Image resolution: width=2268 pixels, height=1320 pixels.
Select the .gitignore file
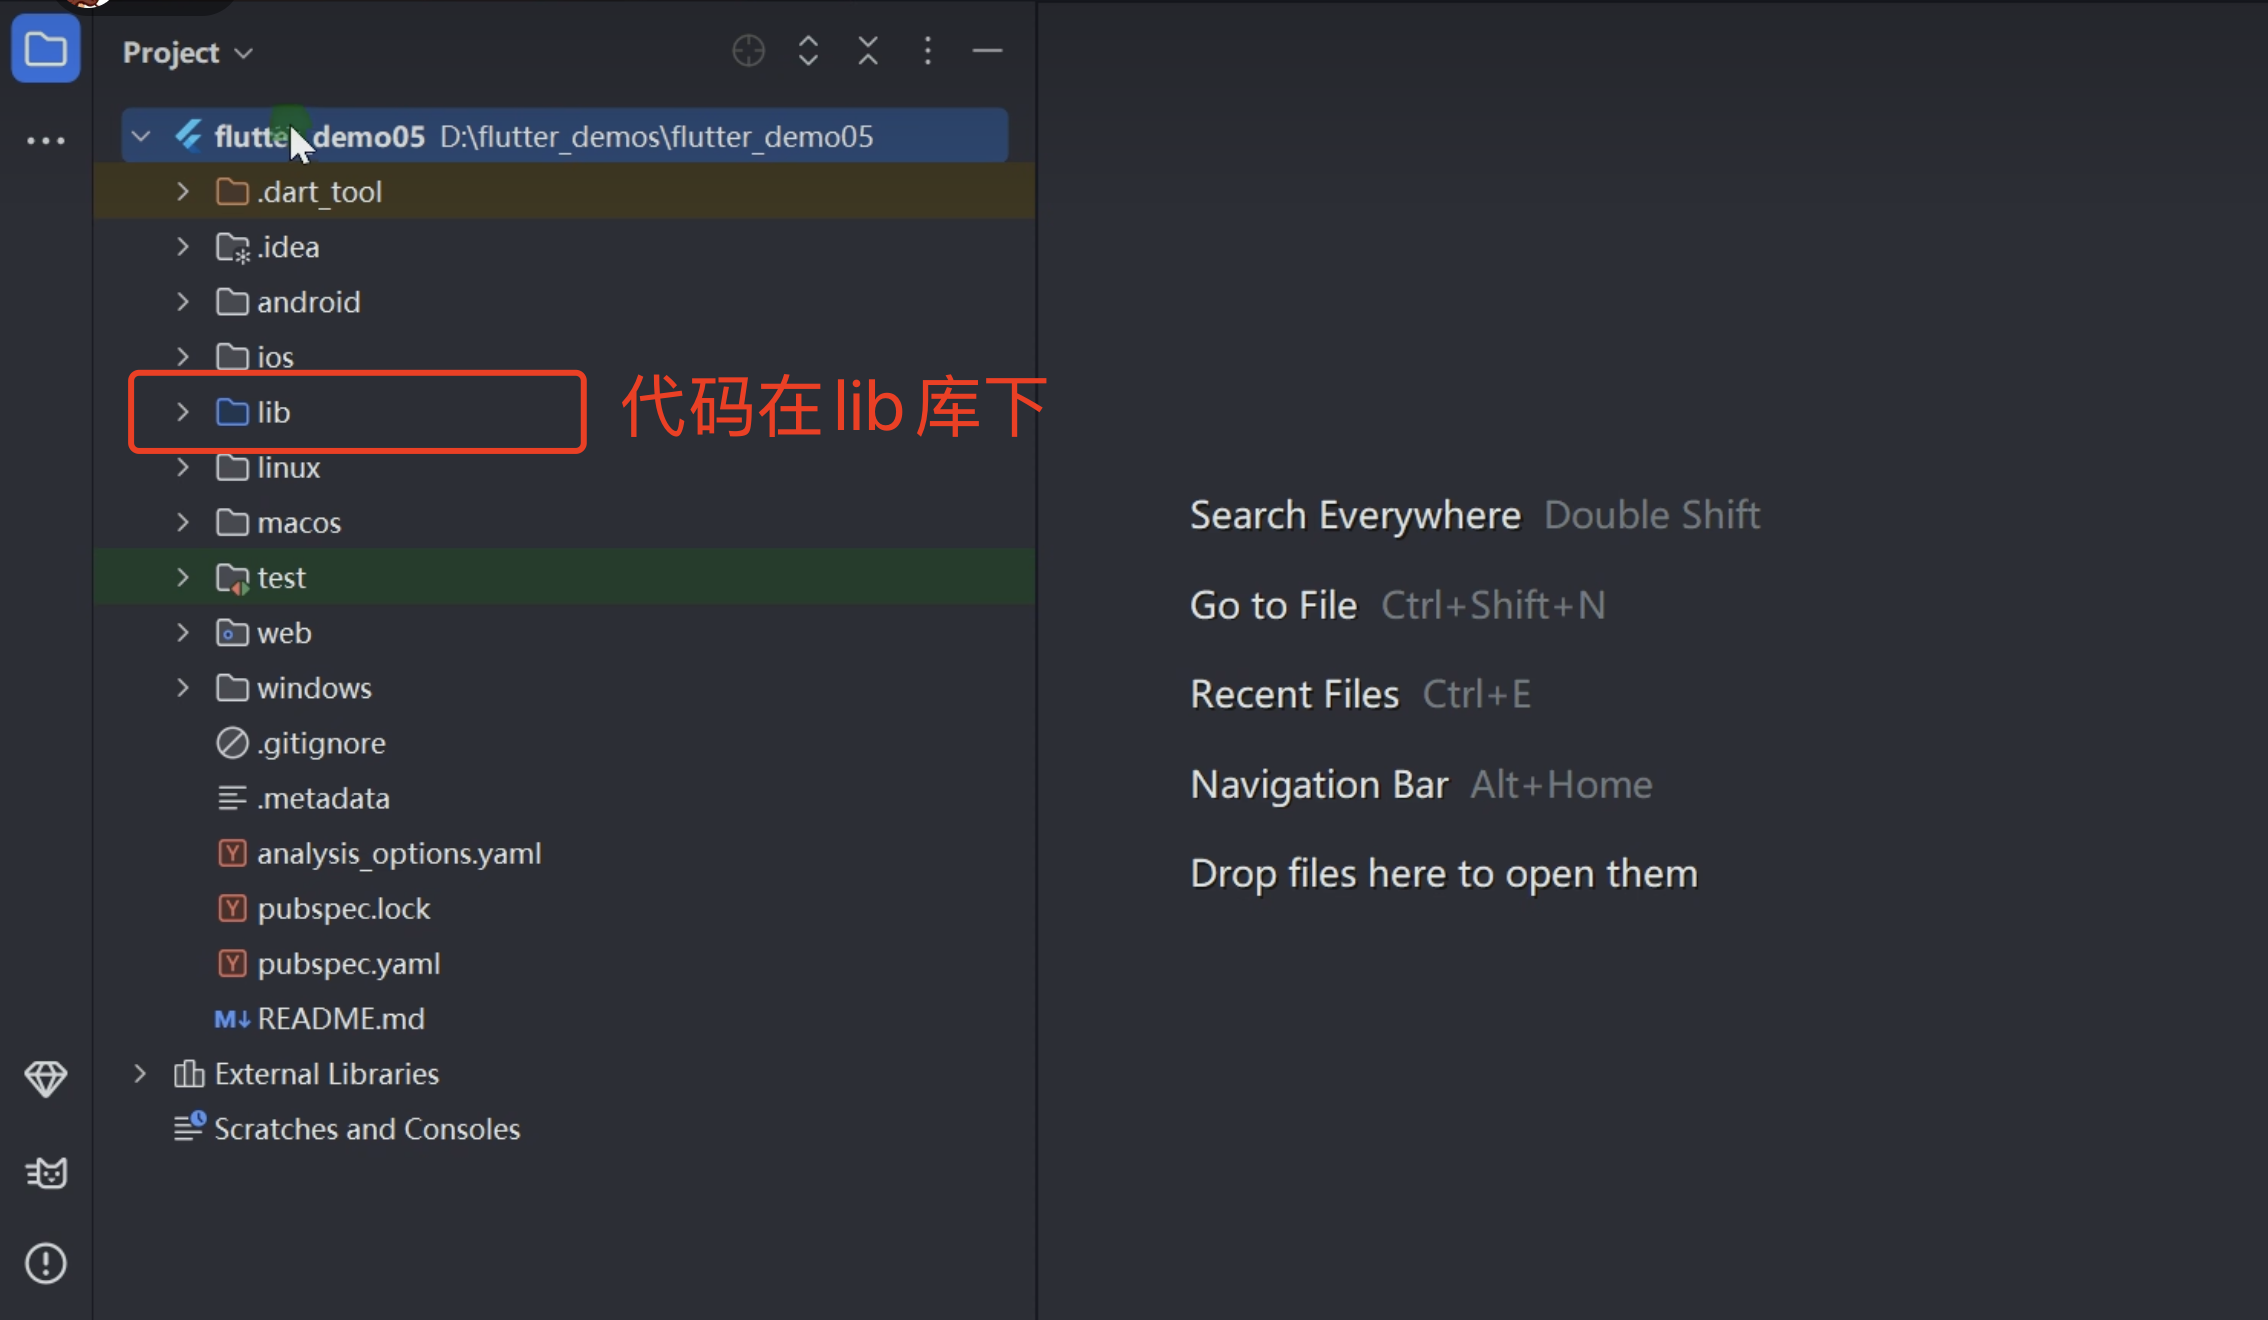(320, 743)
